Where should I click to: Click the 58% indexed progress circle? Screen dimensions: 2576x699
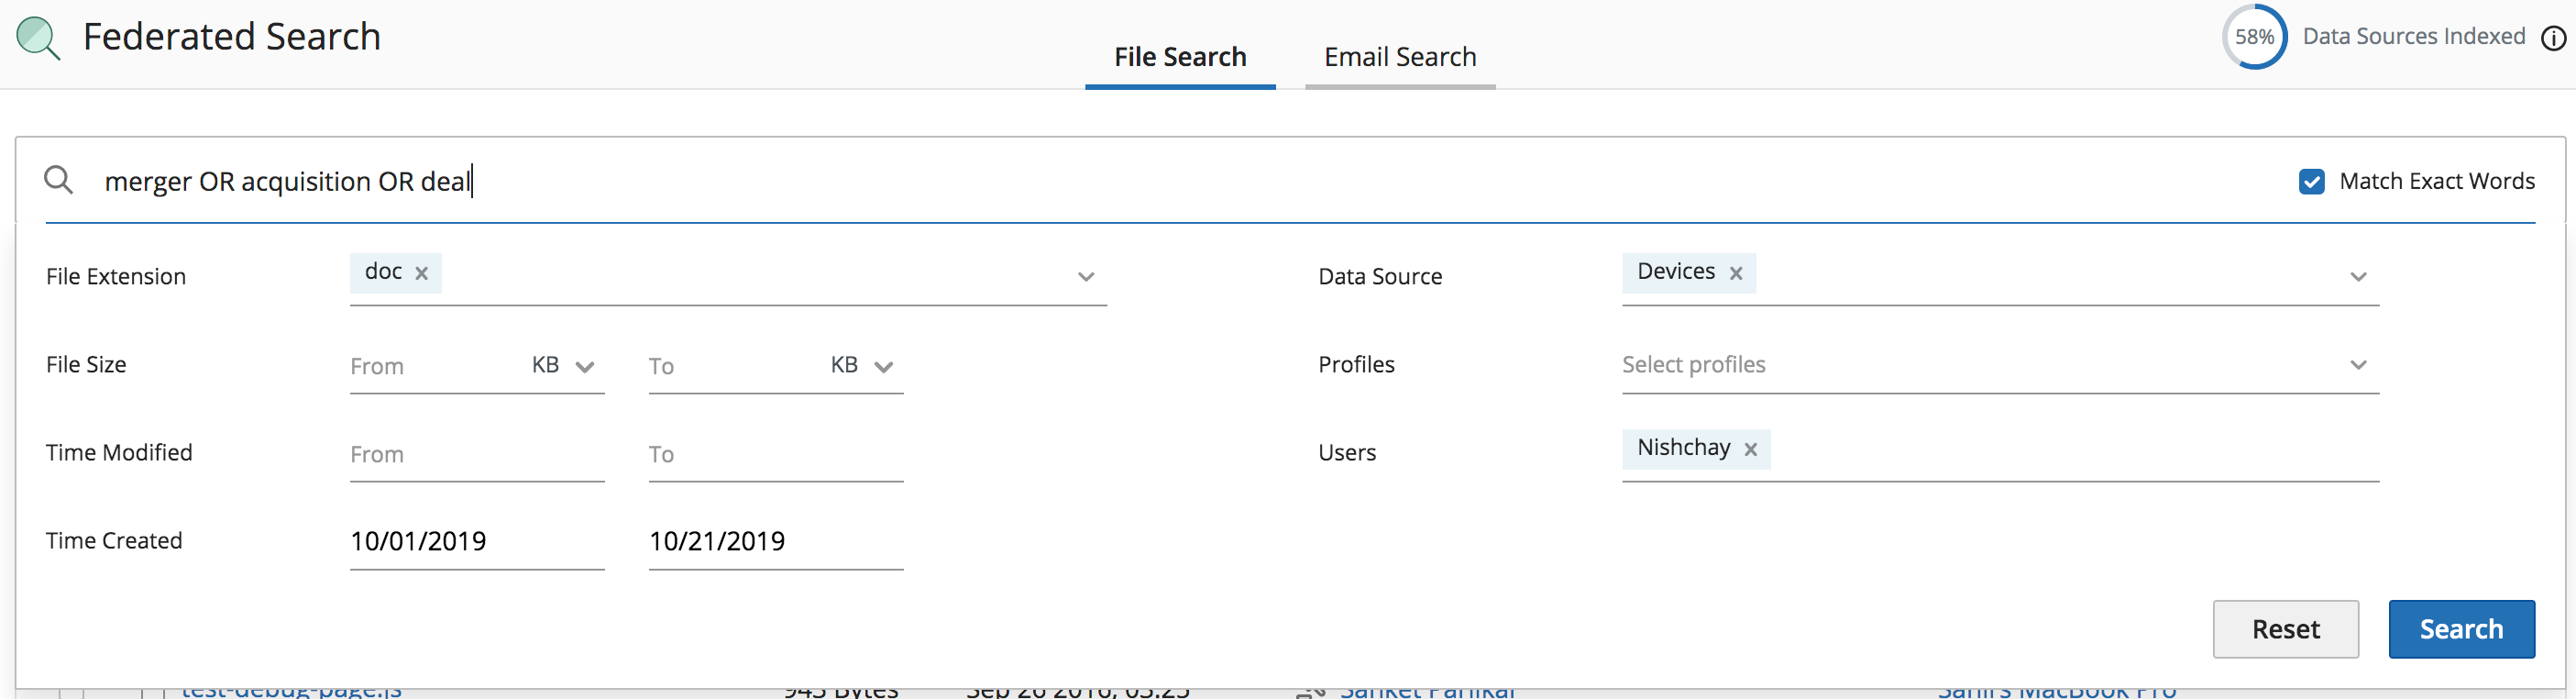point(2253,38)
